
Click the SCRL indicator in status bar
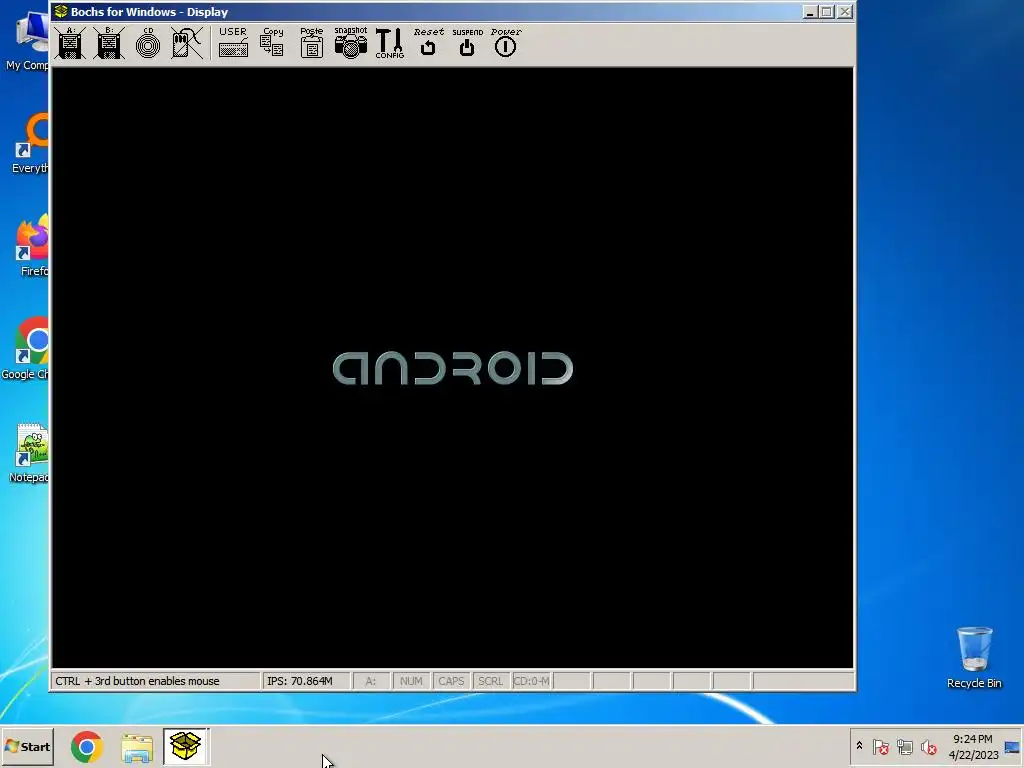490,681
